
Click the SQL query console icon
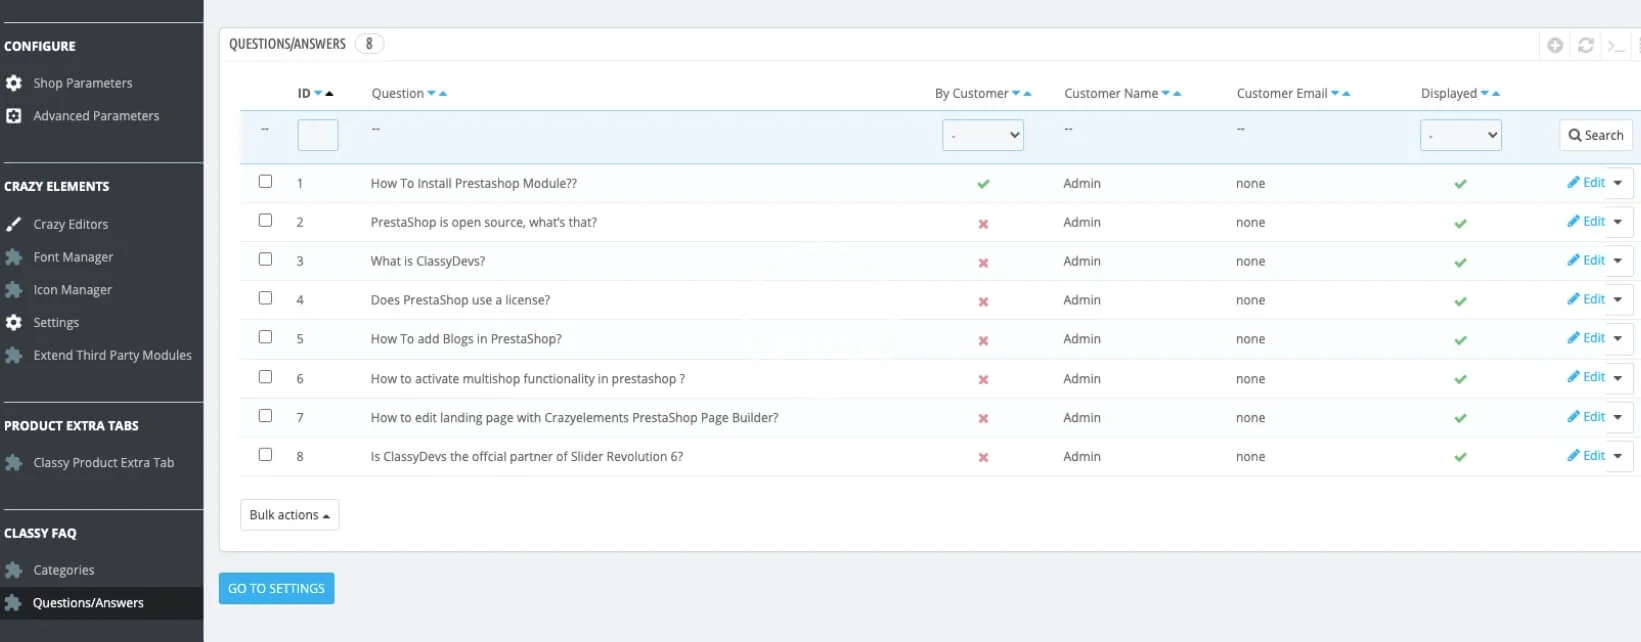click(x=1615, y=45)
